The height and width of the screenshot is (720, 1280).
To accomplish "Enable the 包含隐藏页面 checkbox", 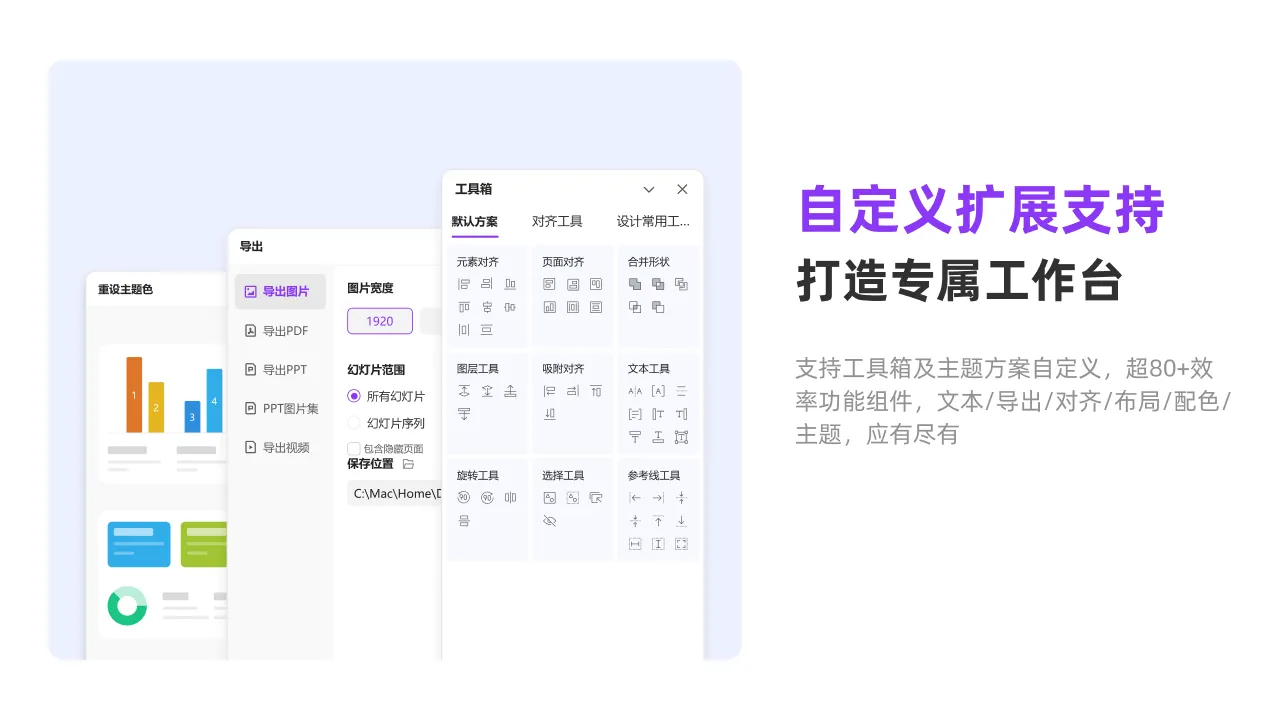I will coord(354,448).
